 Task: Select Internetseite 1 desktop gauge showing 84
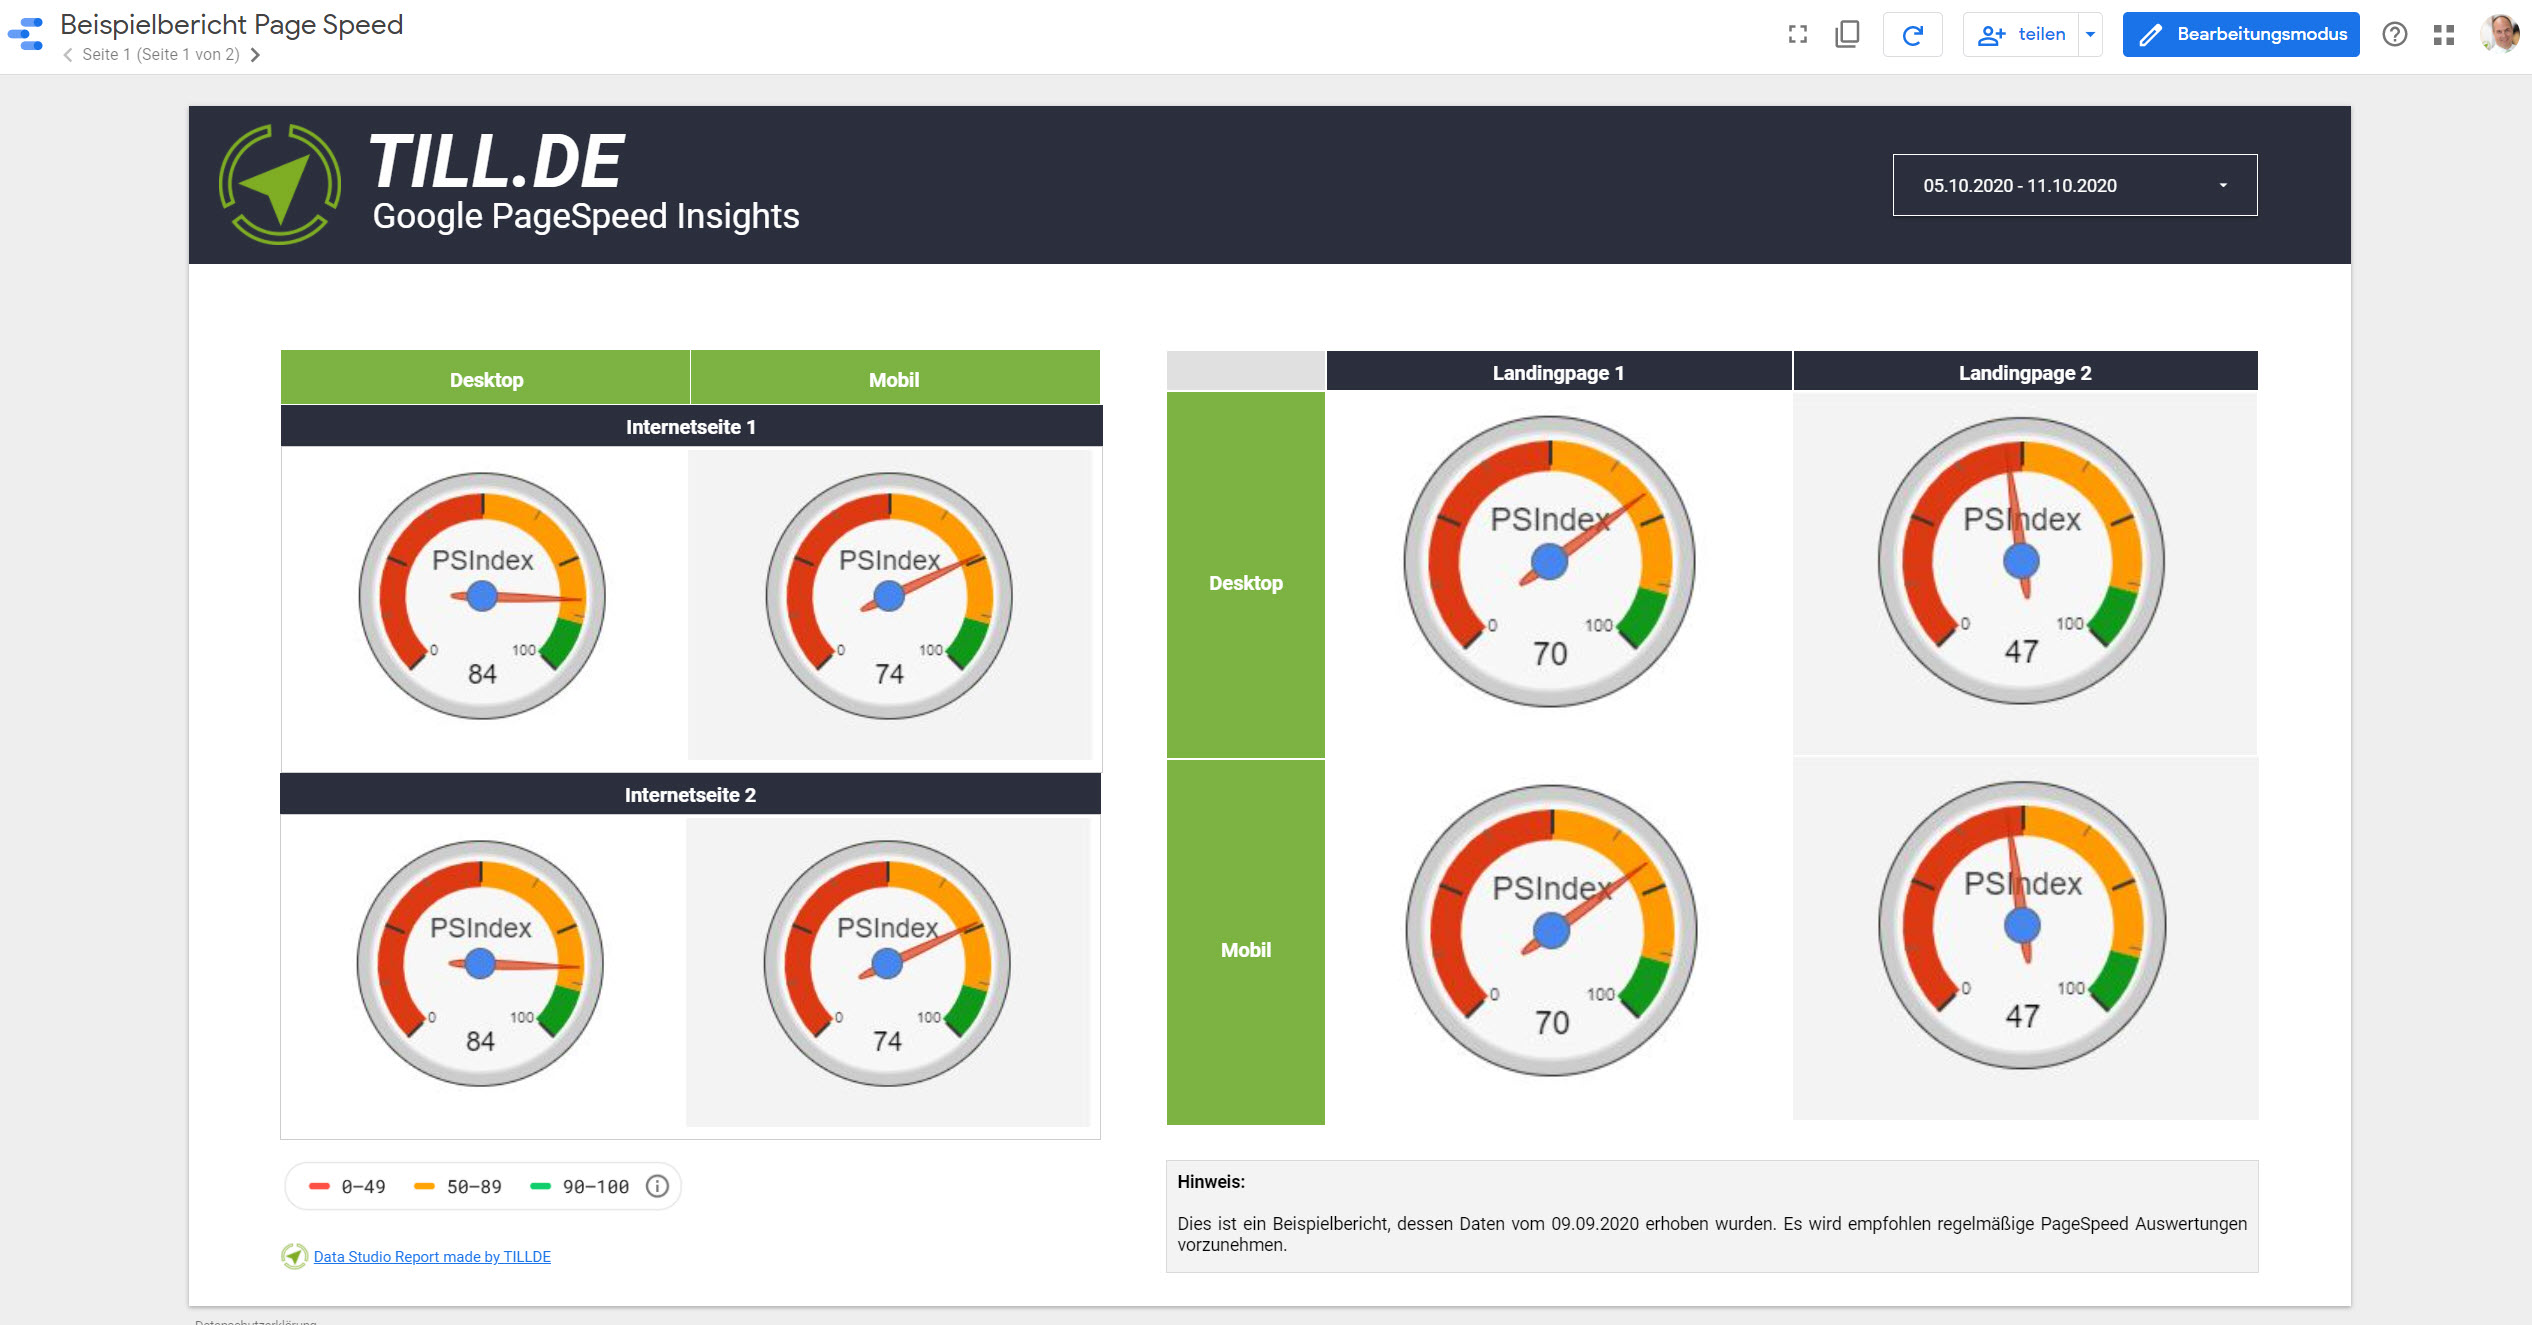482,596
